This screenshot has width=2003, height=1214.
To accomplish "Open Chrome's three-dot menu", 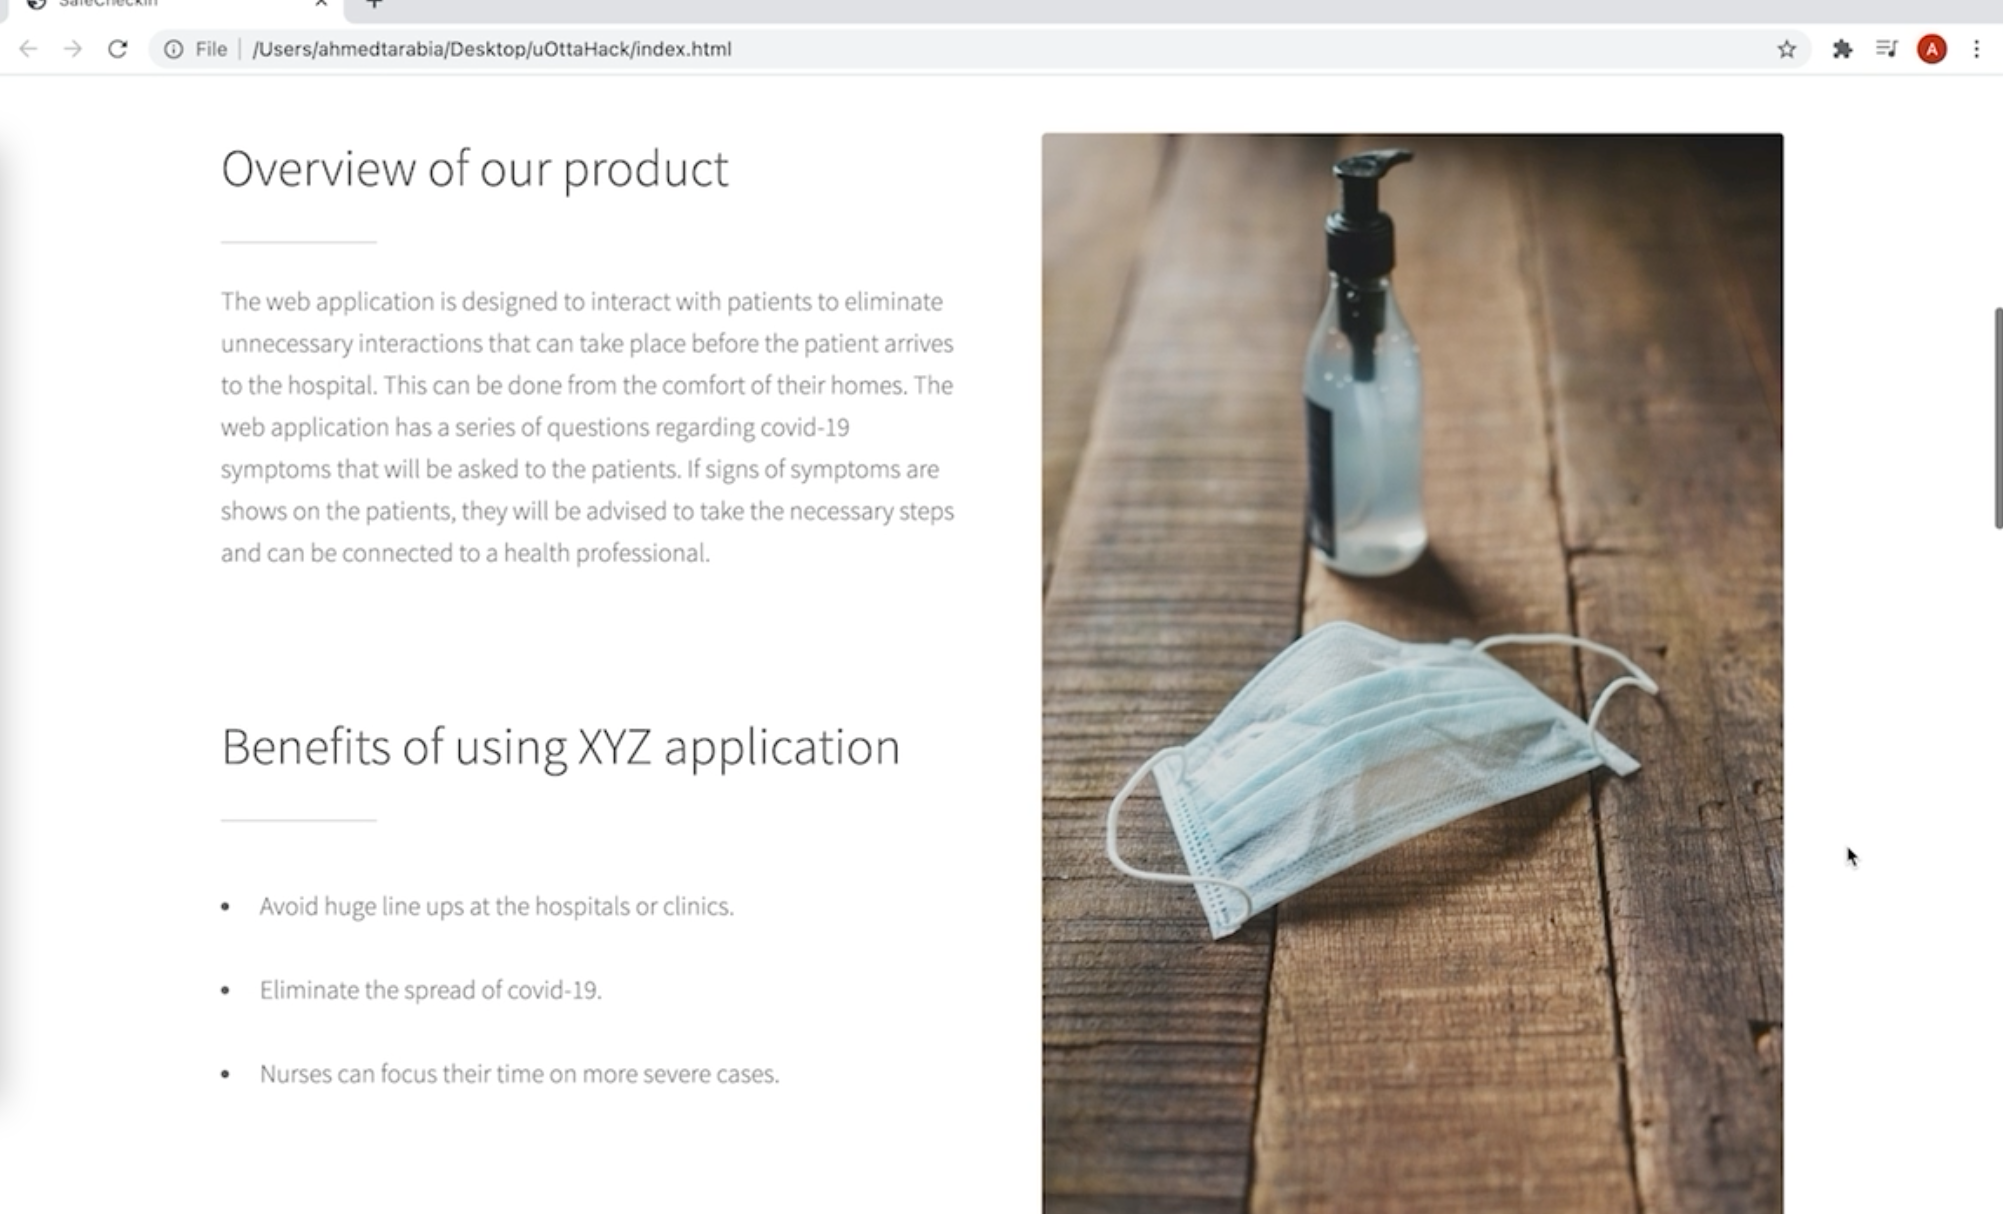I will (1976, 49).
